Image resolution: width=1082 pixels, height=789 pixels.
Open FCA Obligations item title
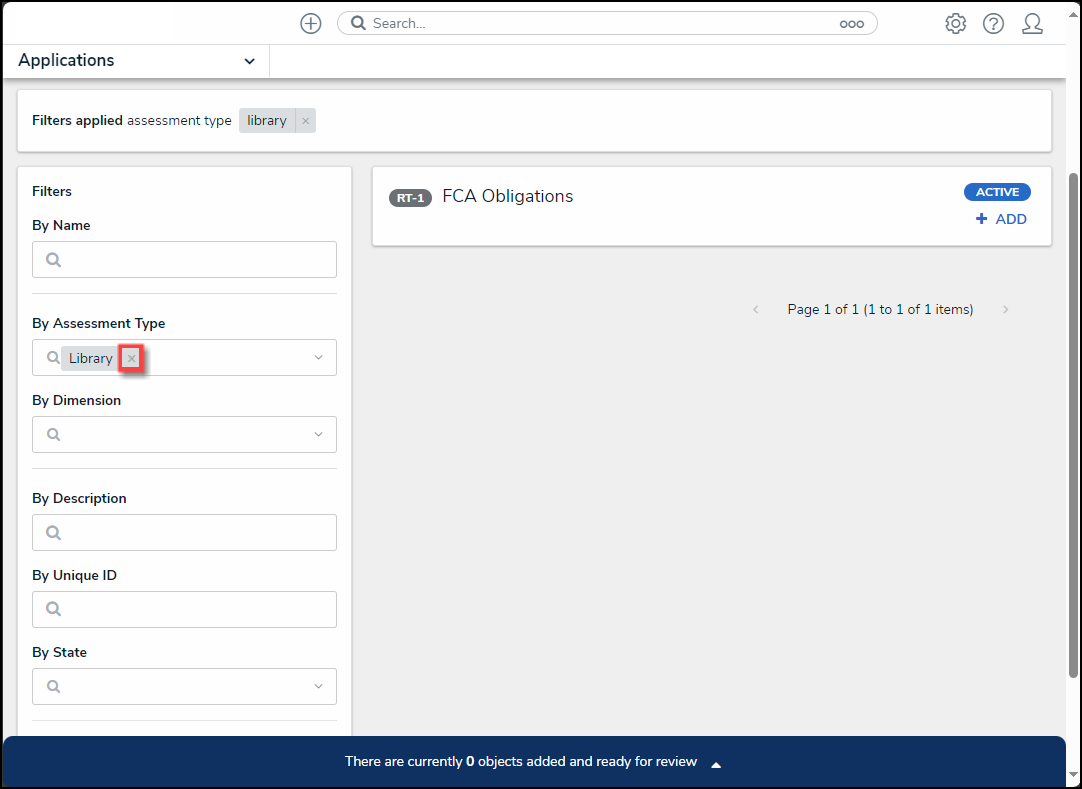pyautogui.click(x=507, y=196)
